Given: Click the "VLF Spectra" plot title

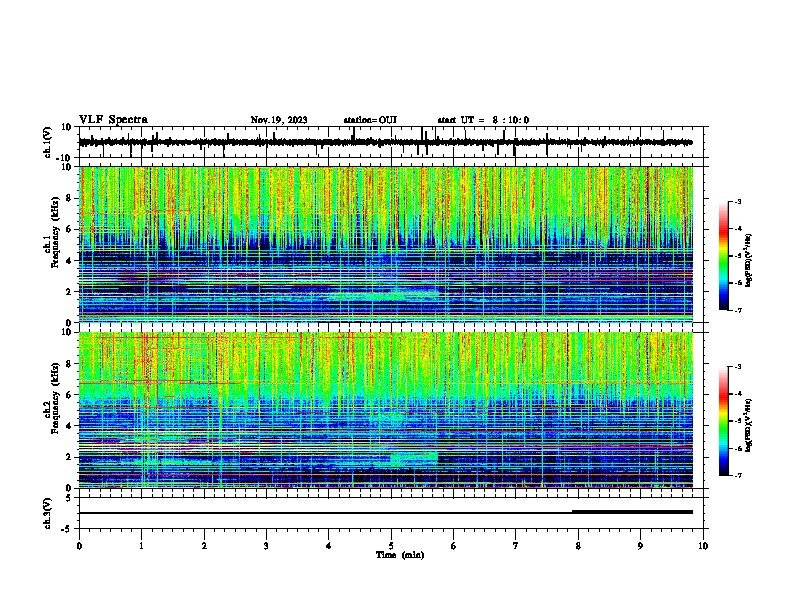Looking at the screenshot, I should point(113,120).
